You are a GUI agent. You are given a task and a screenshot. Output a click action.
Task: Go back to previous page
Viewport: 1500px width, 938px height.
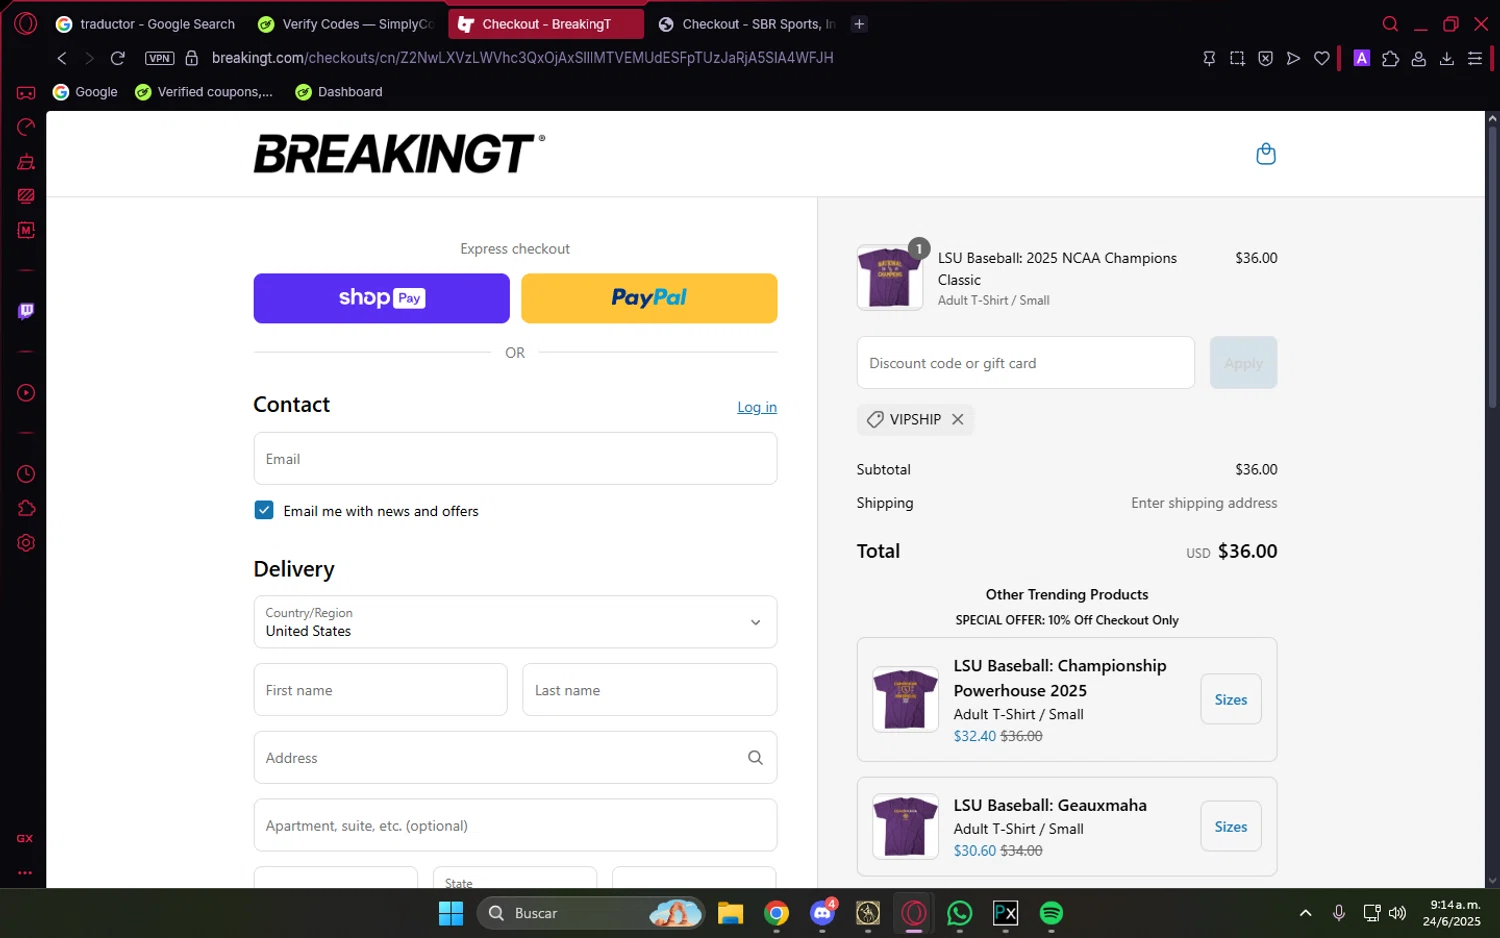coord(62,58)
